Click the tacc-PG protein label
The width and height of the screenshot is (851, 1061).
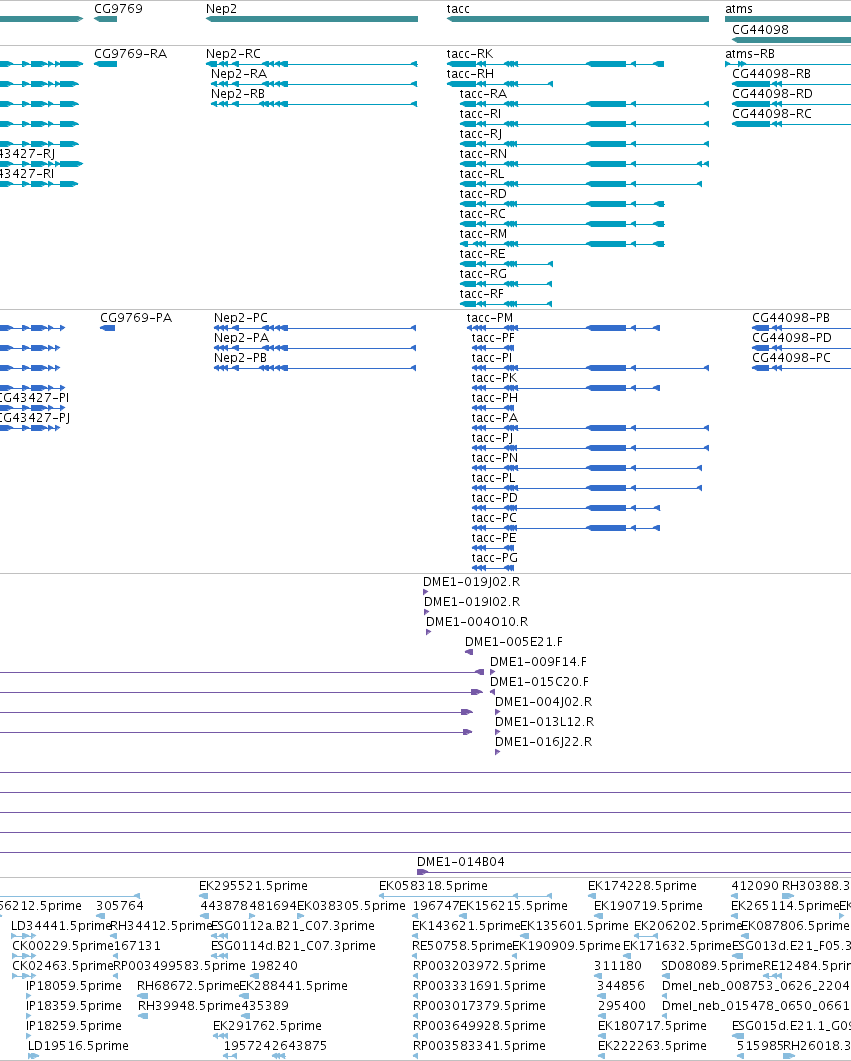click(494, 558)
